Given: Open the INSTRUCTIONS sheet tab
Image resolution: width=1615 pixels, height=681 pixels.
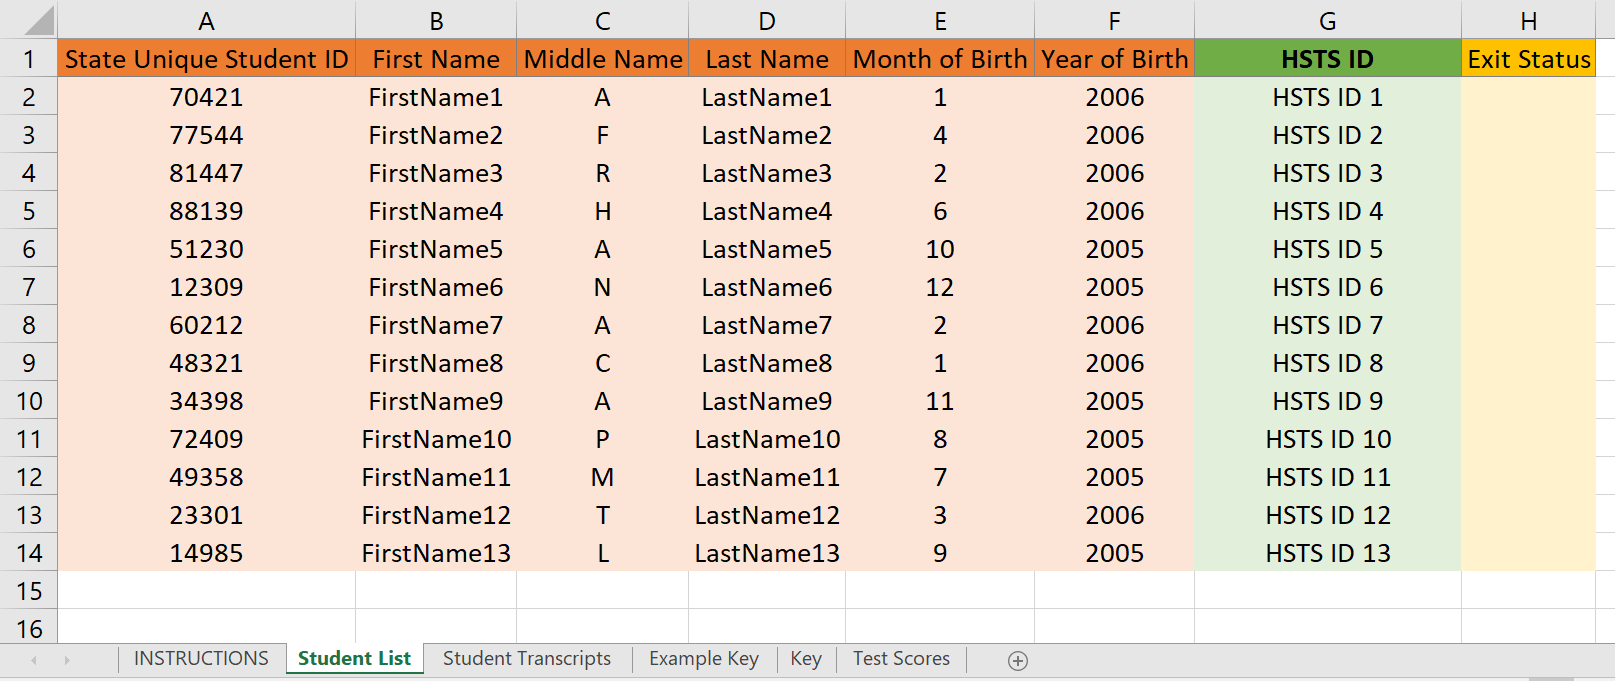Looking at the screenshot, I should (201, 658).
